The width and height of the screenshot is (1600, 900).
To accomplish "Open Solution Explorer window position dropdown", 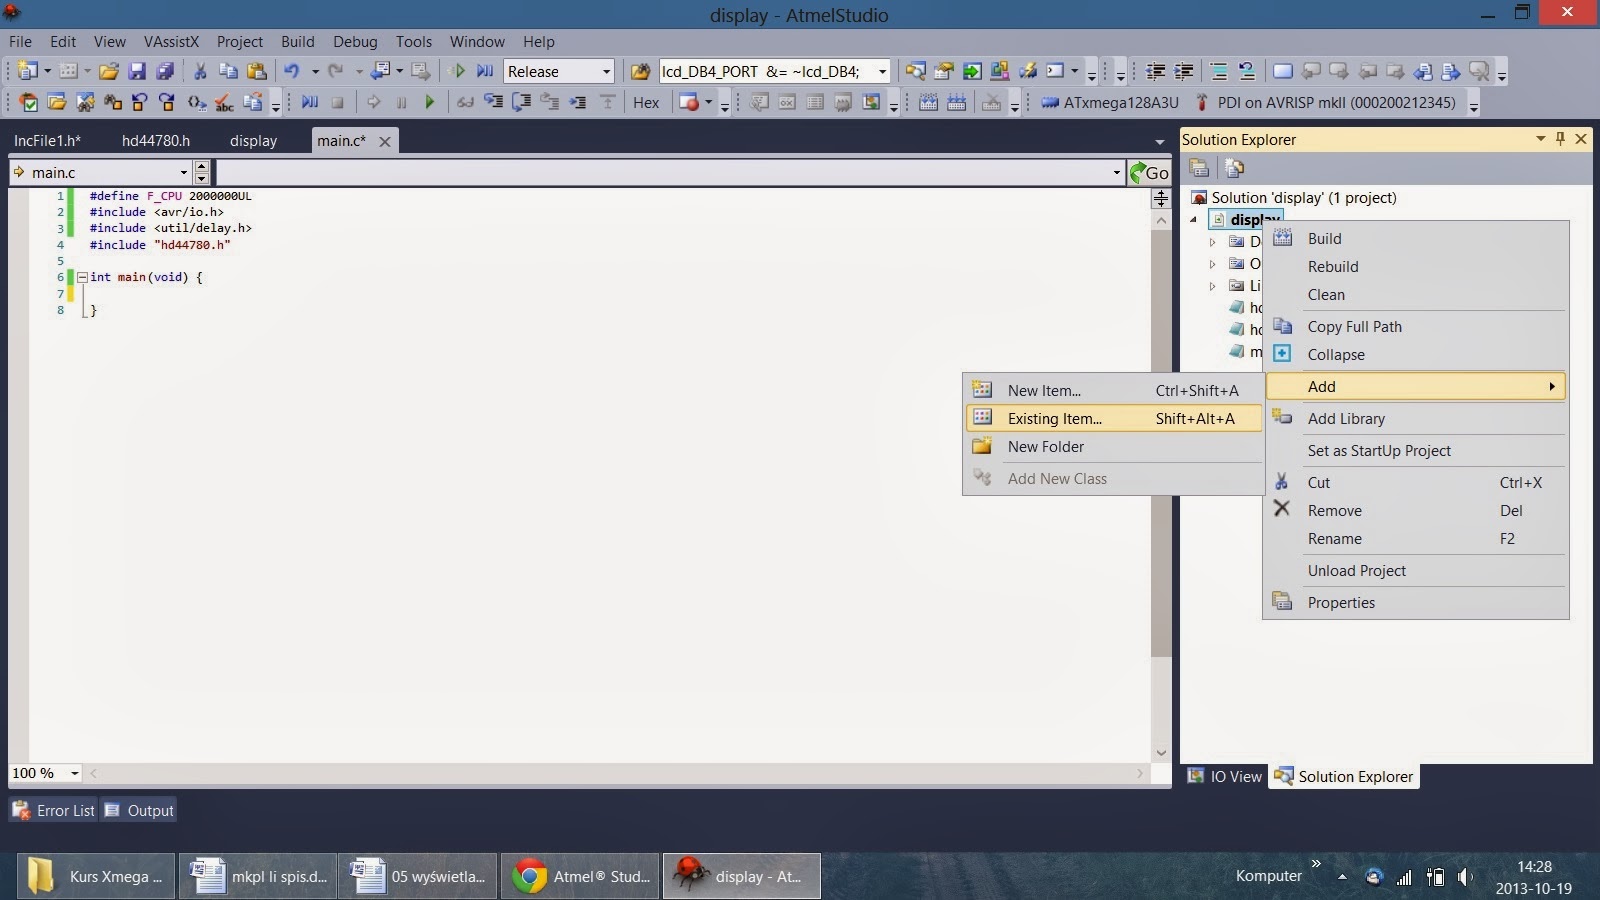I will pos(1541,139).
